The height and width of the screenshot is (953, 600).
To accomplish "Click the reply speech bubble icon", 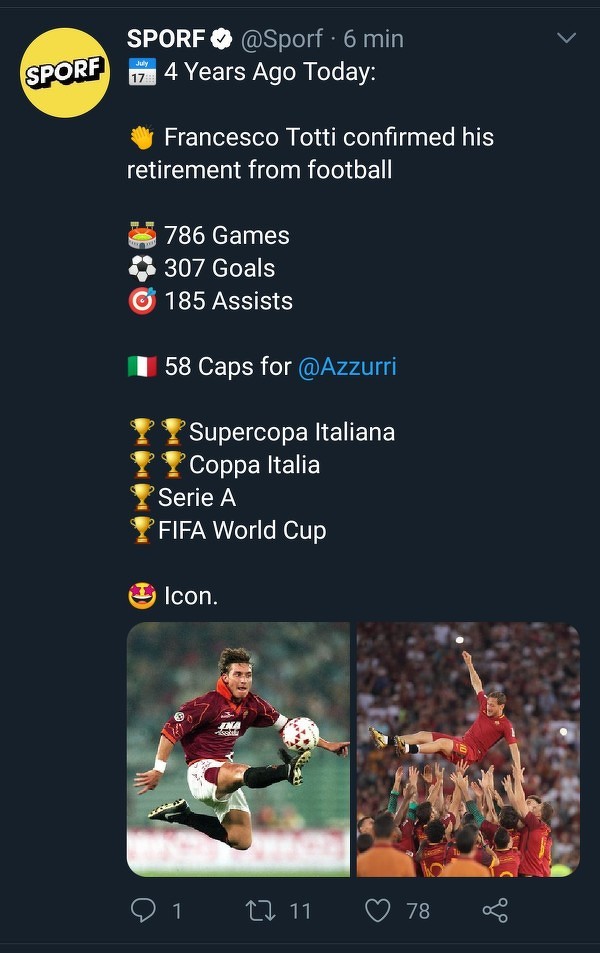I will 144,910.
